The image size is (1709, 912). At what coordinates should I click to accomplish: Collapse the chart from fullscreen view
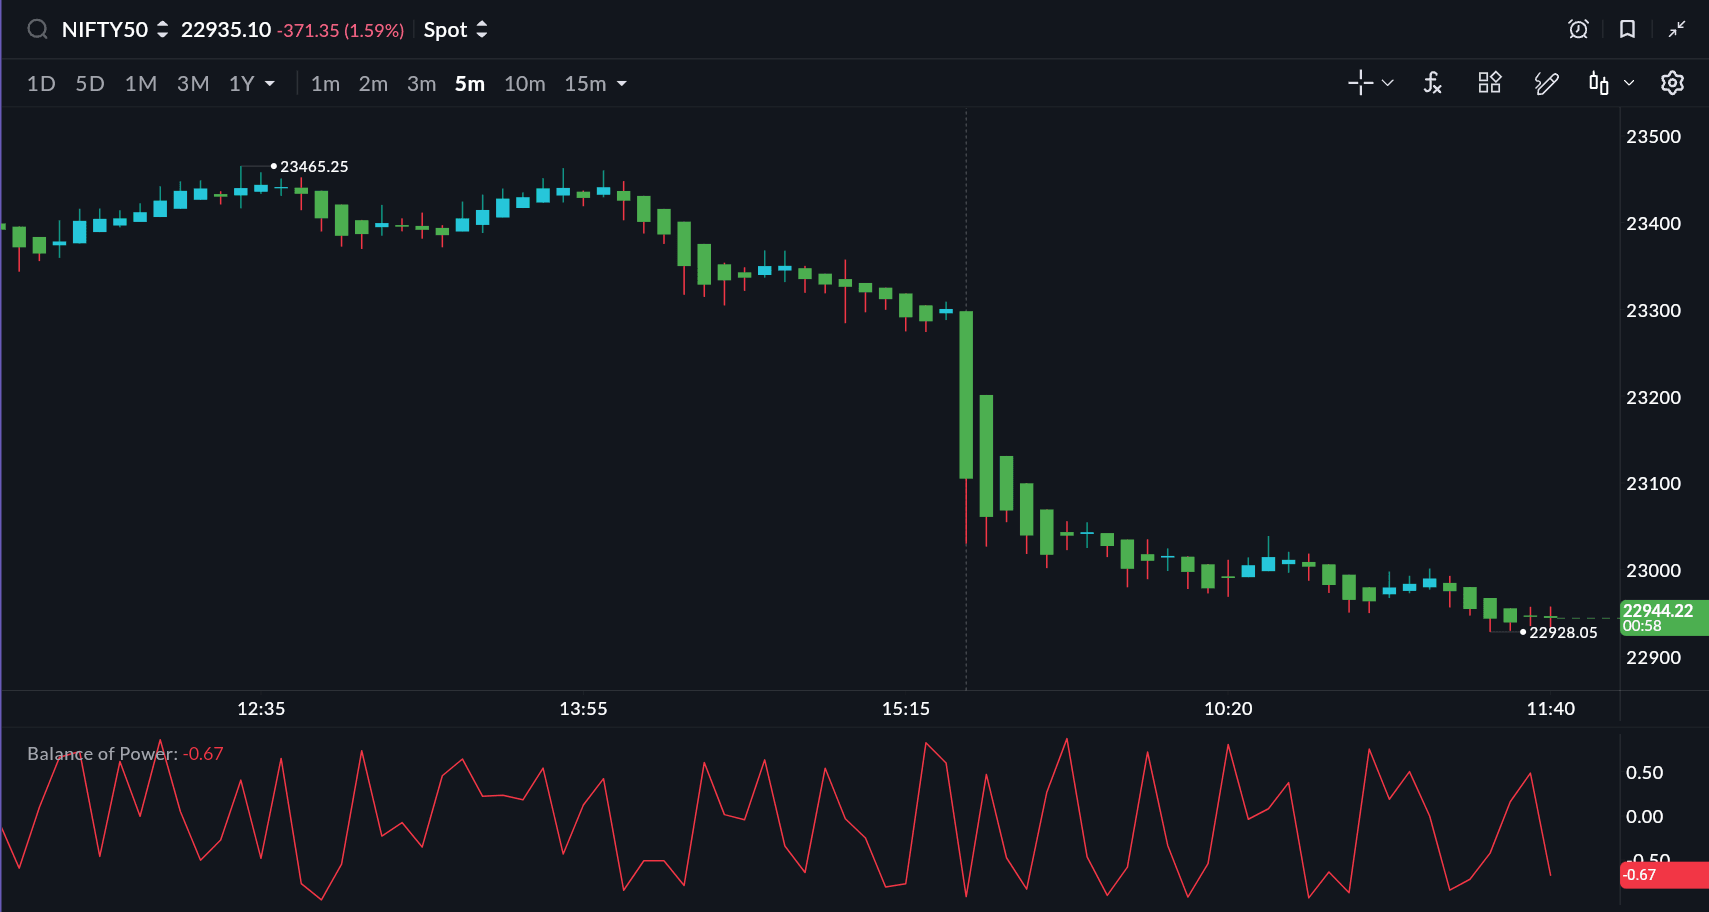click(x=1676, y=29)
